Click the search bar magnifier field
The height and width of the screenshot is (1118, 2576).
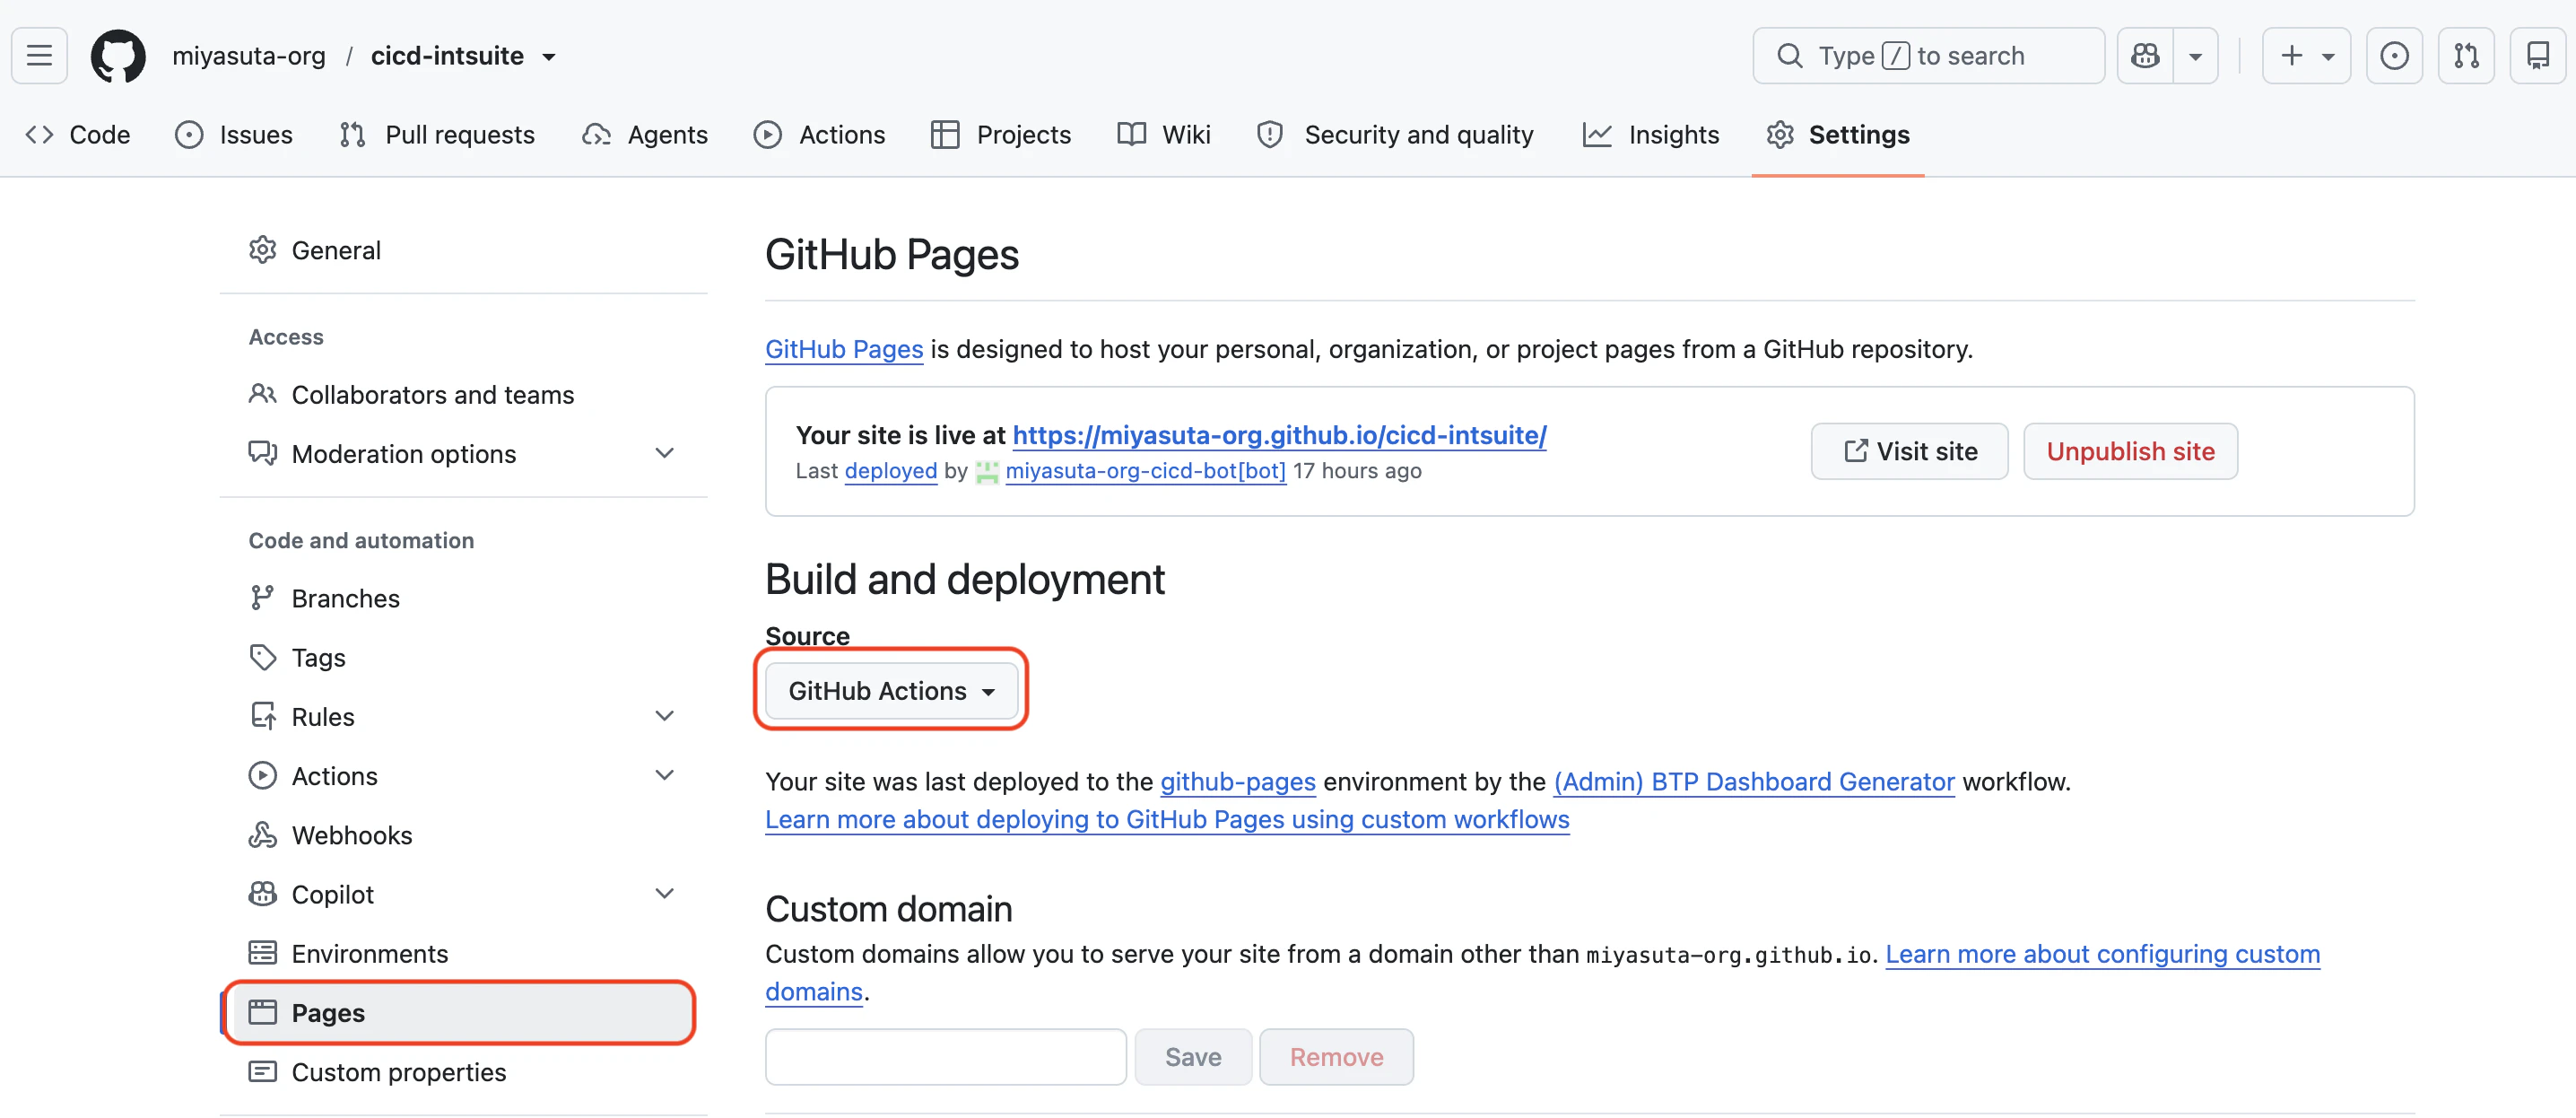[x=1928, y=55]
